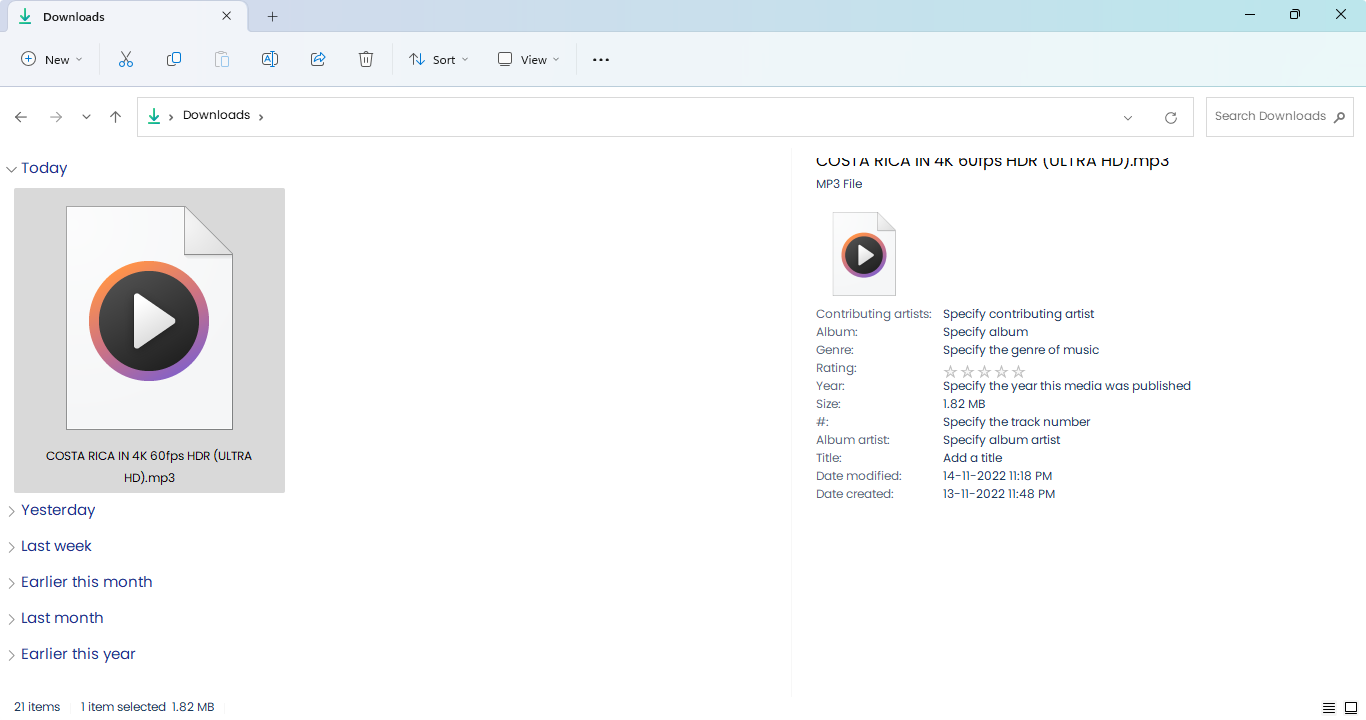Click the Paste icon in the toolbar

coord(222,59)
